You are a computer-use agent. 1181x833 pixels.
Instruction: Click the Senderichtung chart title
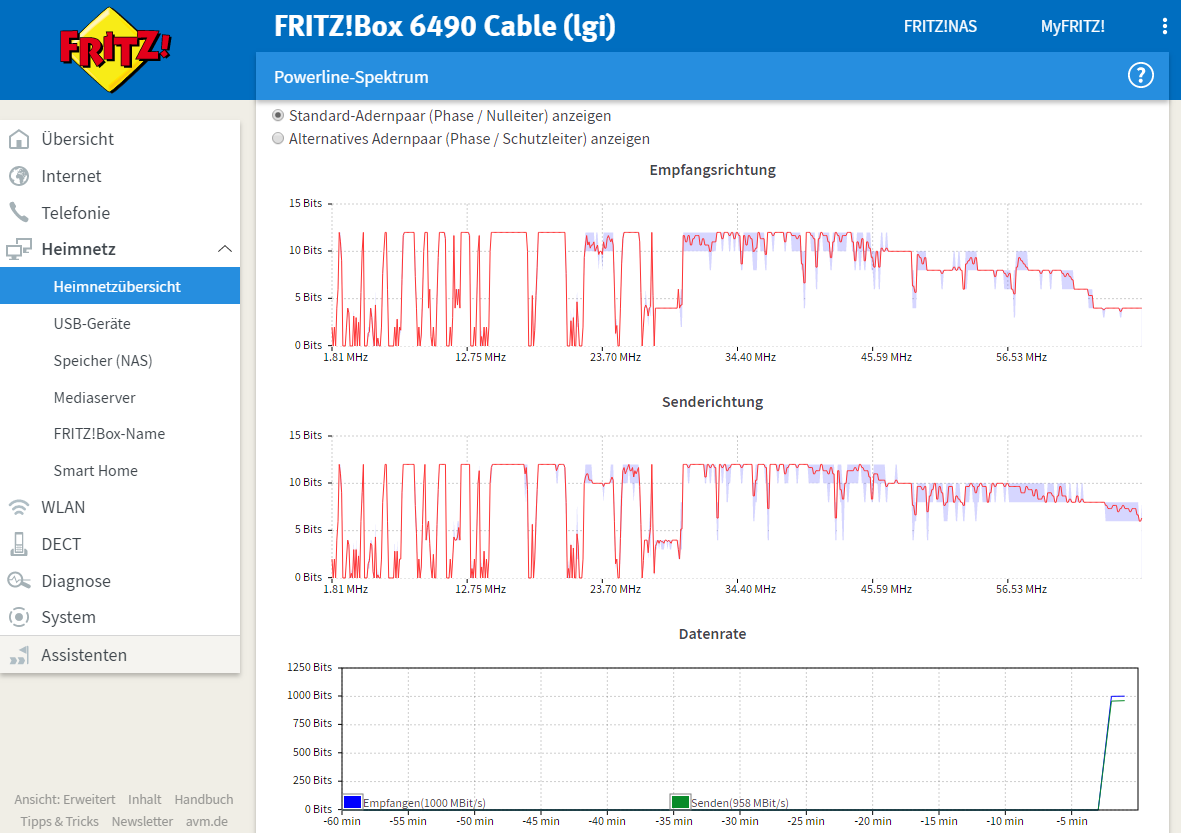pos(713,401)
